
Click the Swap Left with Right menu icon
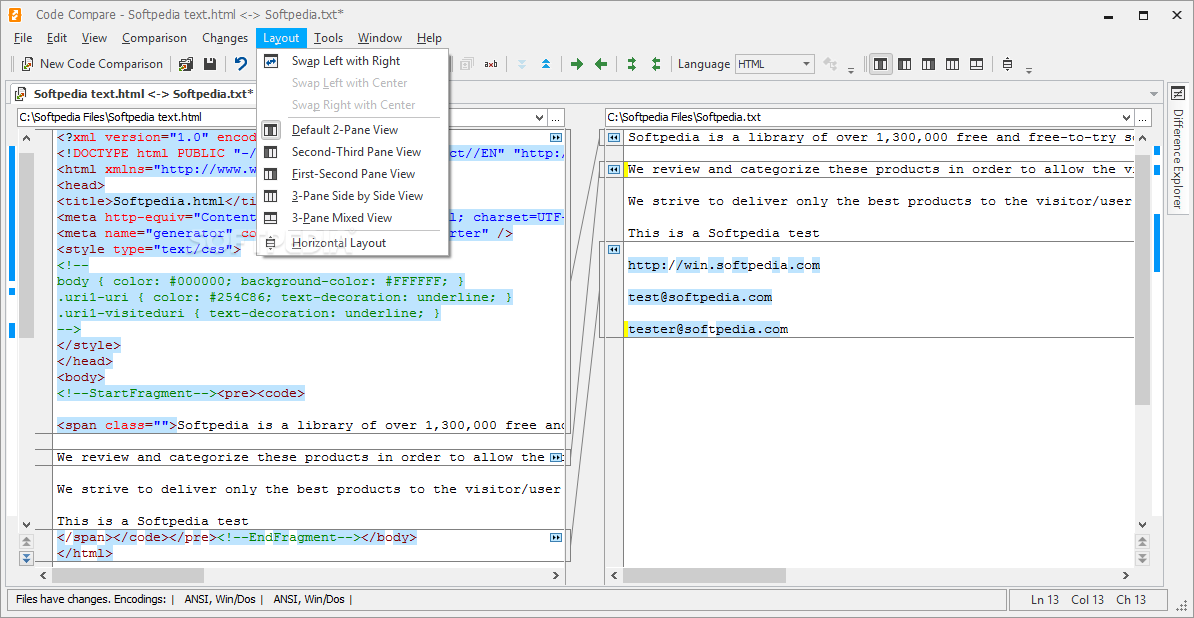[270, 61]
